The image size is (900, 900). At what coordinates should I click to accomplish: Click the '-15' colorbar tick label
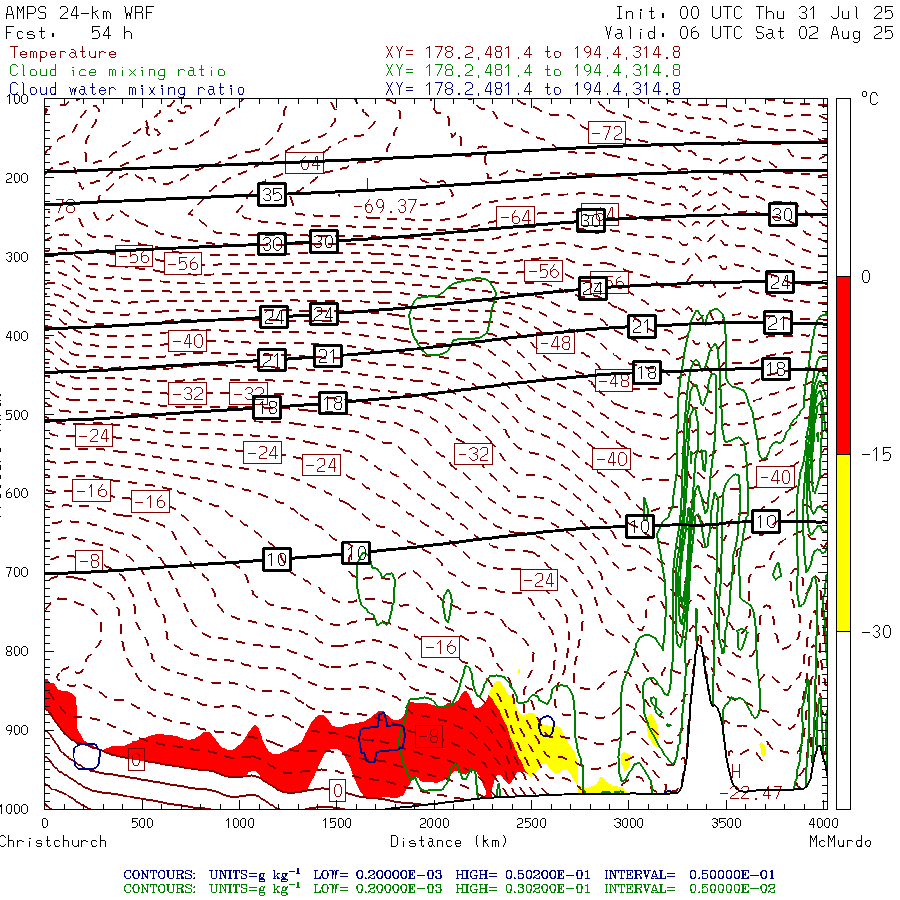876,455
